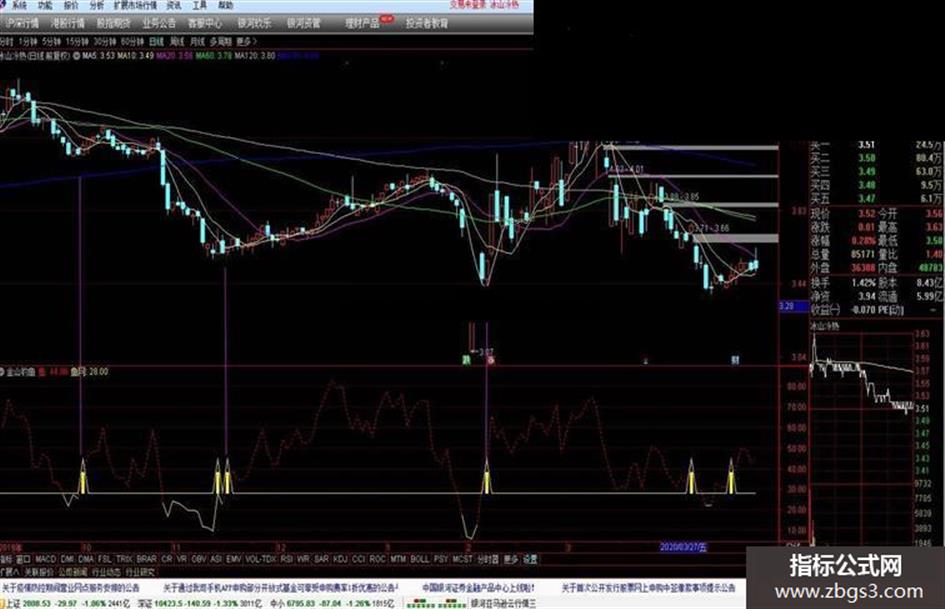Open 分时图 intraday chart tab

(488, 560)
